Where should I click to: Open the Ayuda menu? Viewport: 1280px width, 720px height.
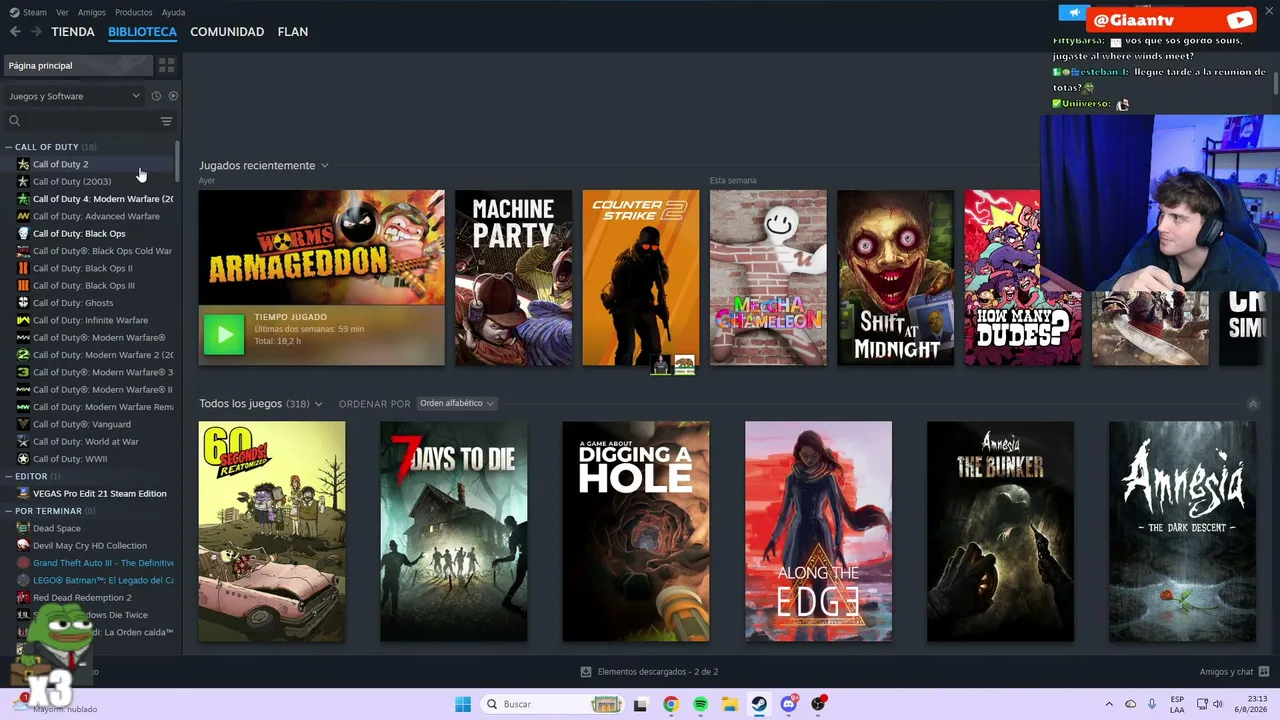coord(173,13)
